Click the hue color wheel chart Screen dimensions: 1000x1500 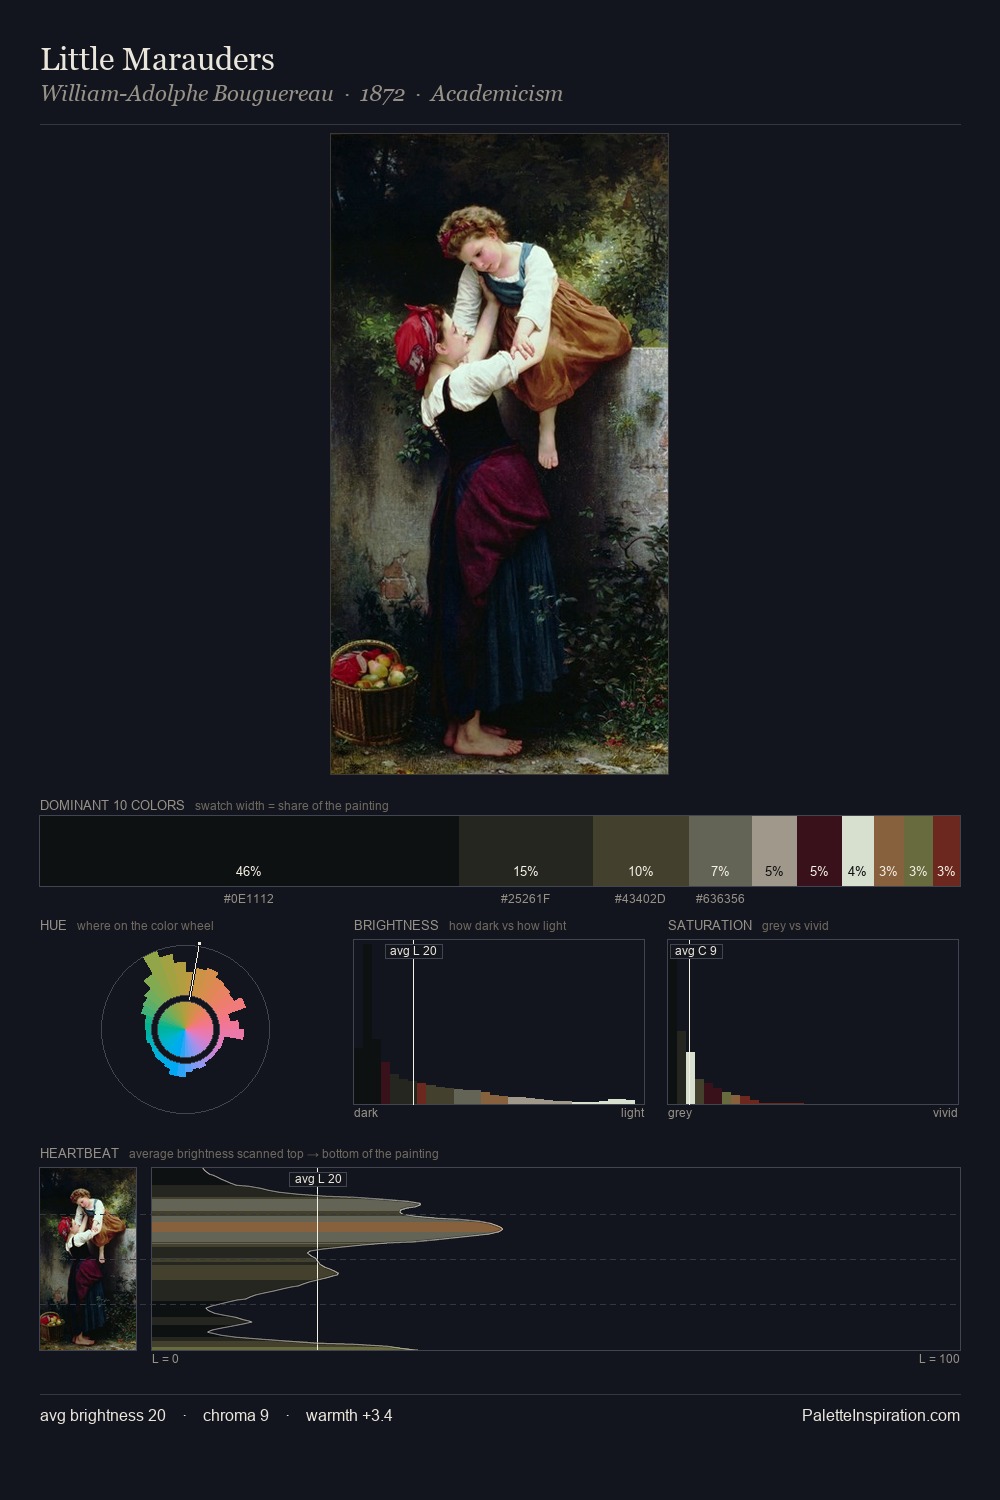coord(185,1028)
